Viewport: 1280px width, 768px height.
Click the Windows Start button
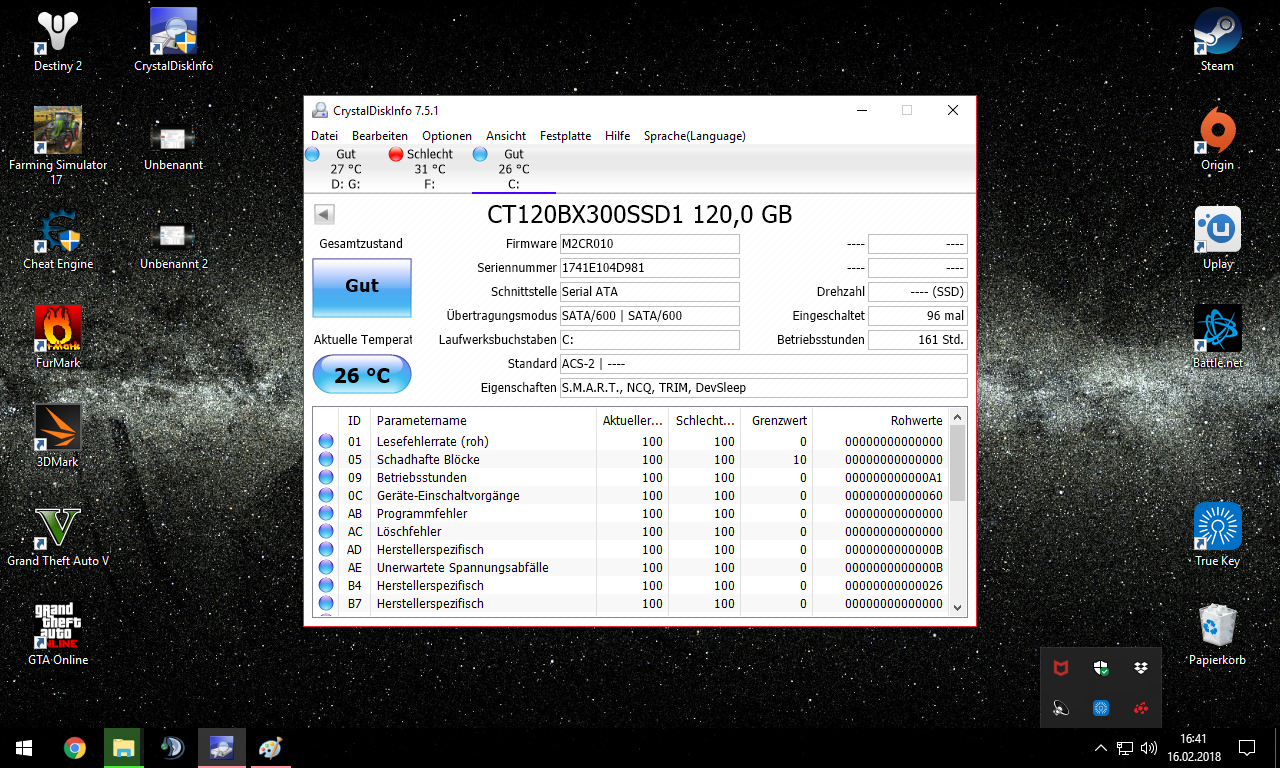coord(24,748)
